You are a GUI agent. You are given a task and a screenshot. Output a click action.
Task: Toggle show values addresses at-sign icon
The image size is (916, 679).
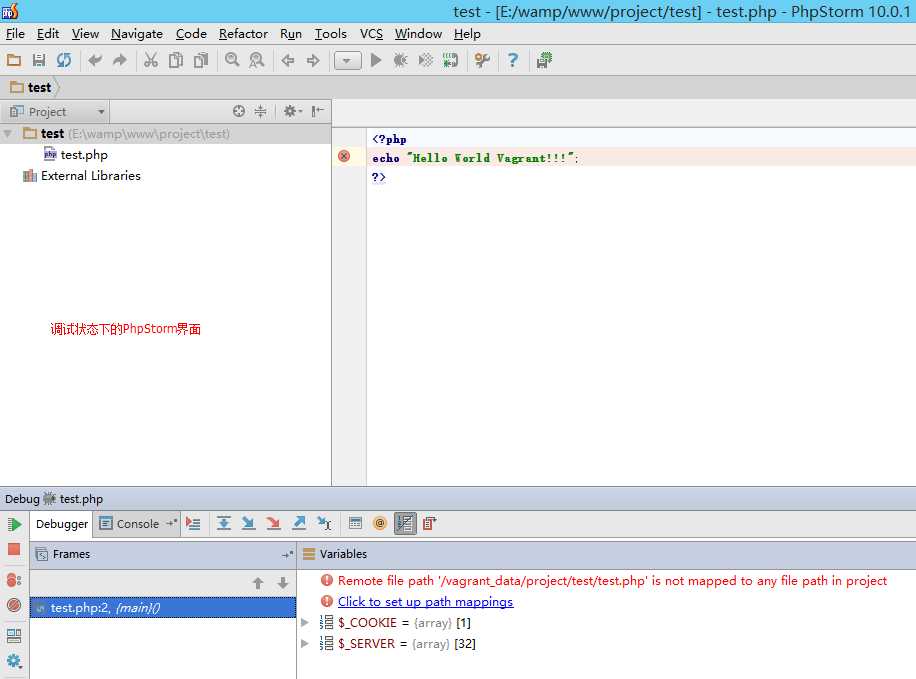pyautogui.click(x=380, y=523)
